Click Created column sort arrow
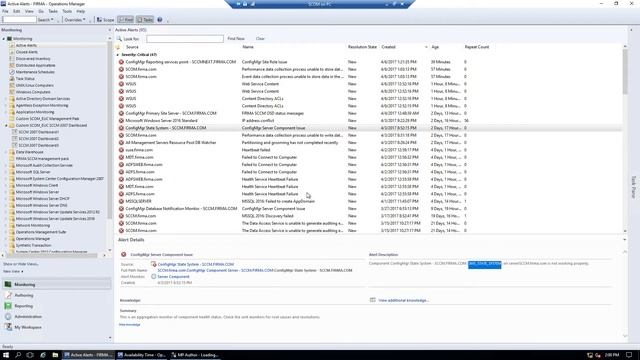The width and height of the screenshot is (640, 360). click(426, 47)
